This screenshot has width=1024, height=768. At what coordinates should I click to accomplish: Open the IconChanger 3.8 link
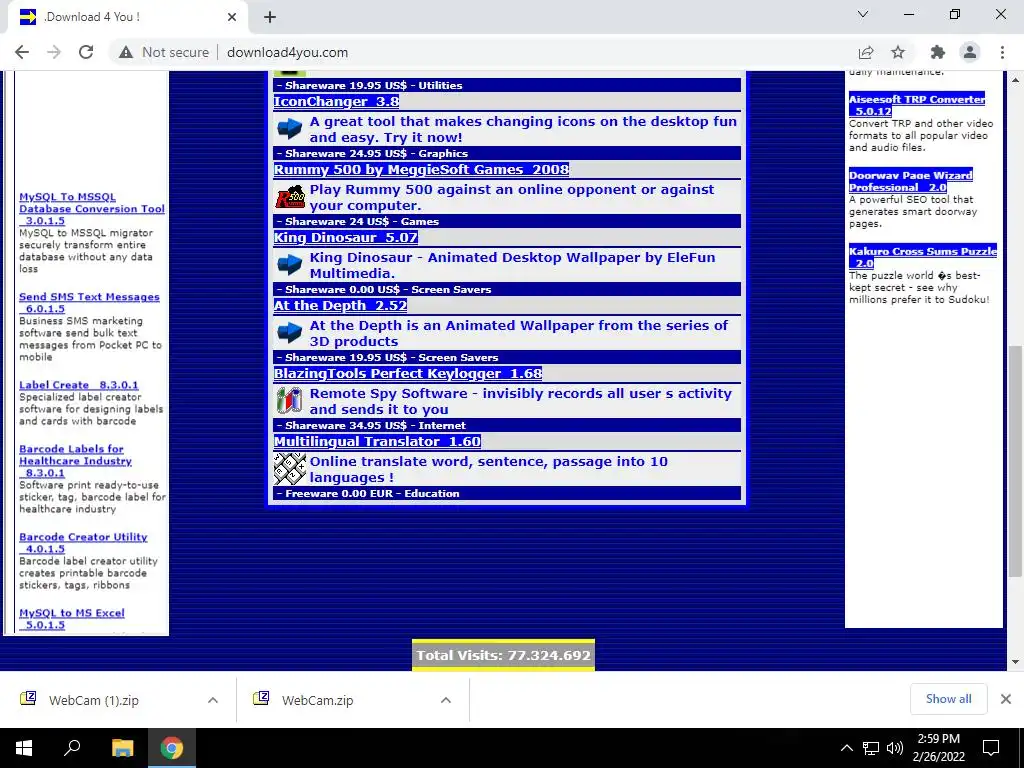point(336,102)
